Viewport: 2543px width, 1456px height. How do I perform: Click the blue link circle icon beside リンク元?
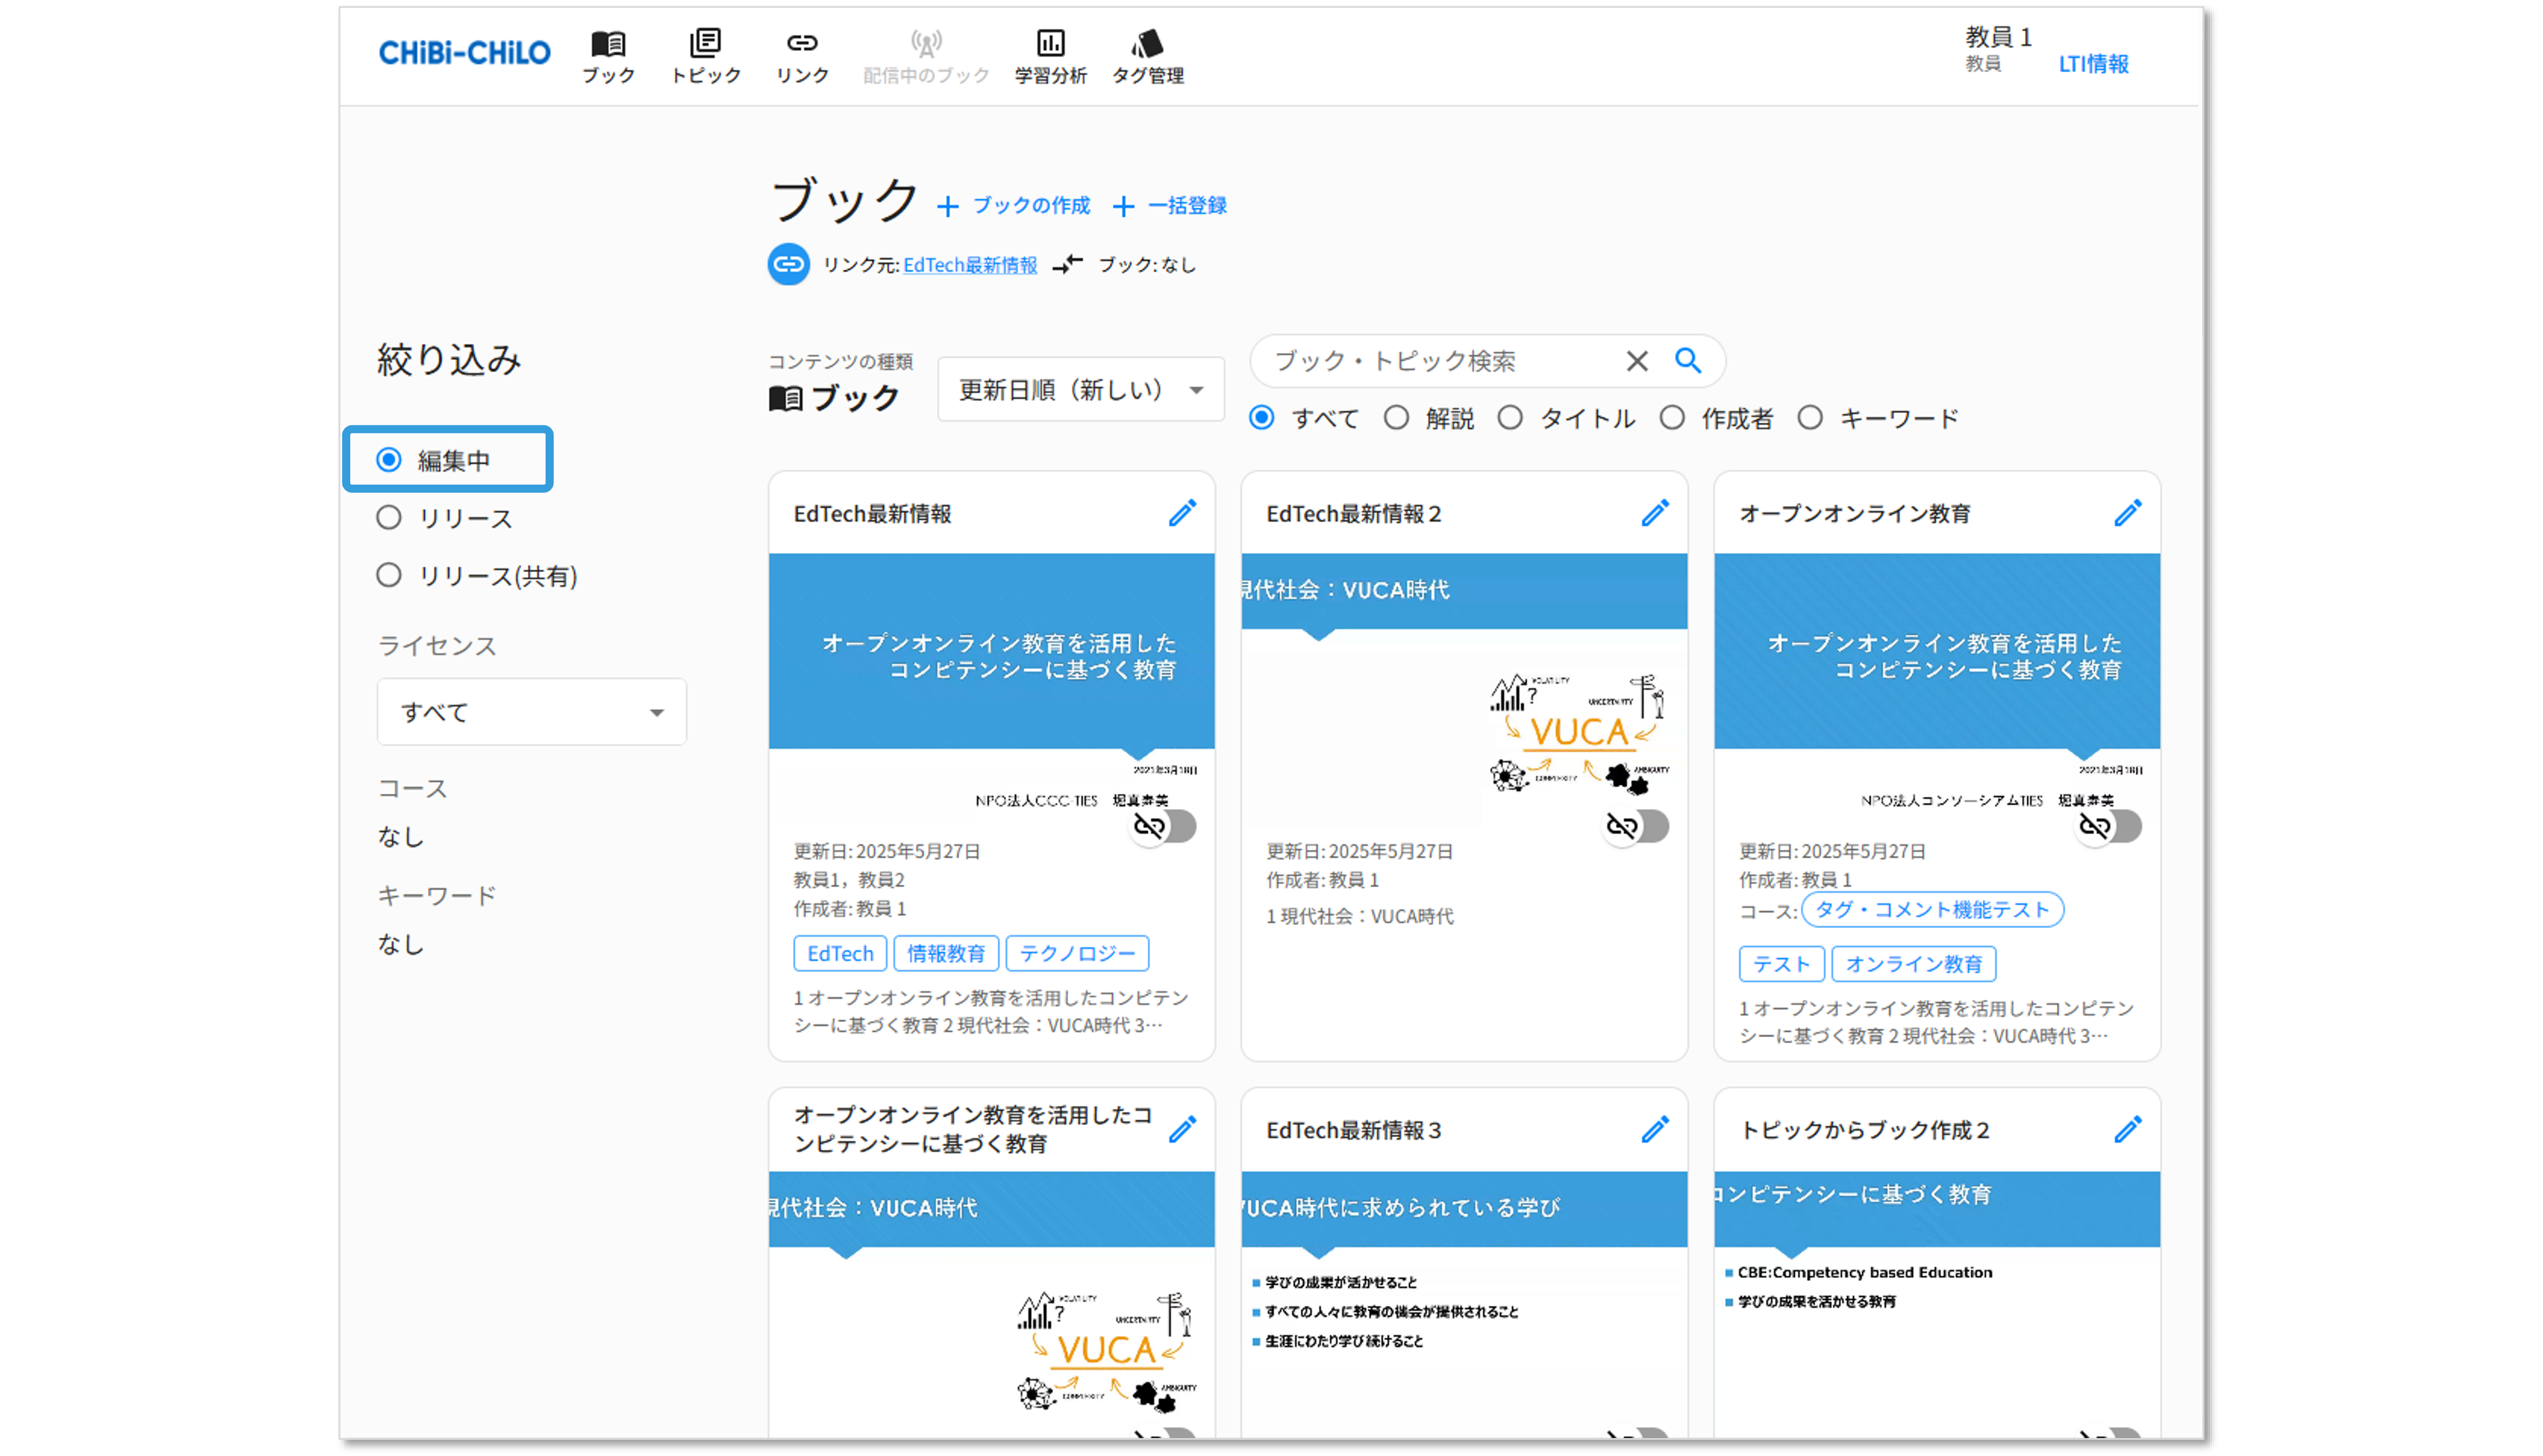pos(788,265)
